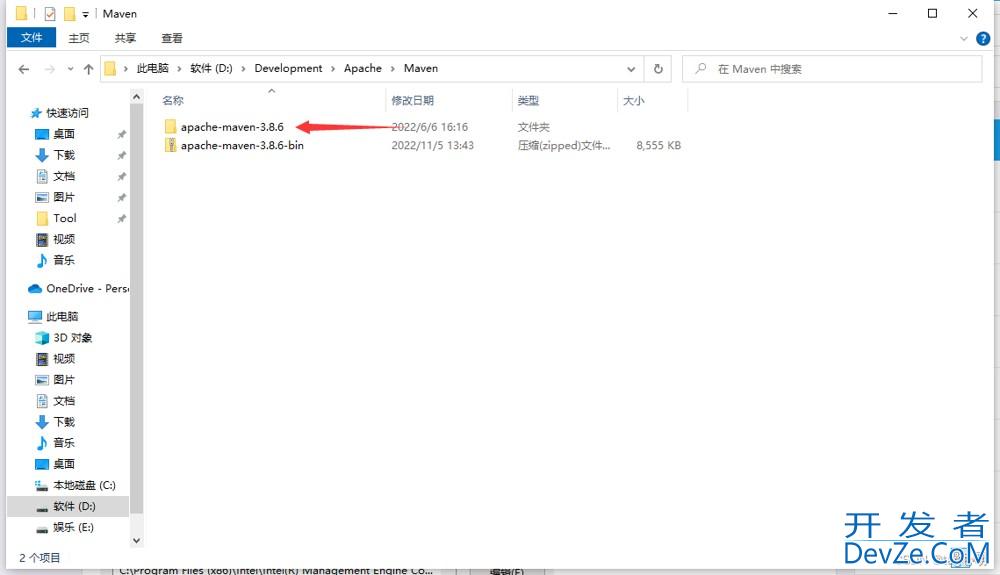The image size is (1000, 575).
Task: Minimize the Maven Explorer window
Action: [x=893, y=13]
